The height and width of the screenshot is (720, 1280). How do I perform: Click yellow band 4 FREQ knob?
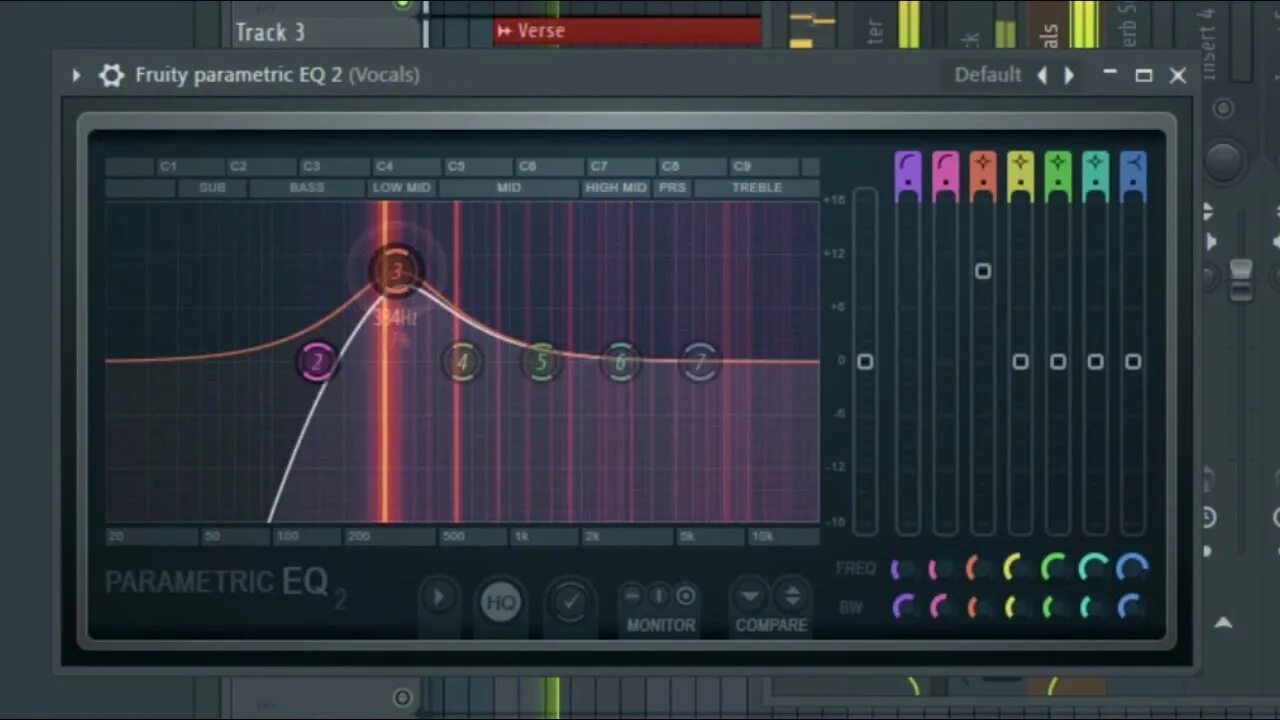point(1018,569)
